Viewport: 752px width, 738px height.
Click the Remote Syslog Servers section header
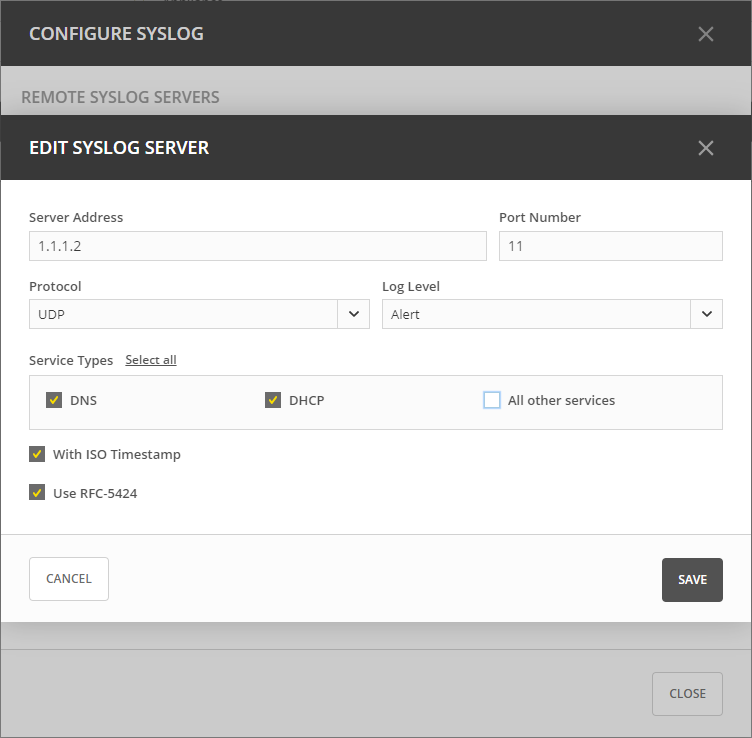pos(120,97)
